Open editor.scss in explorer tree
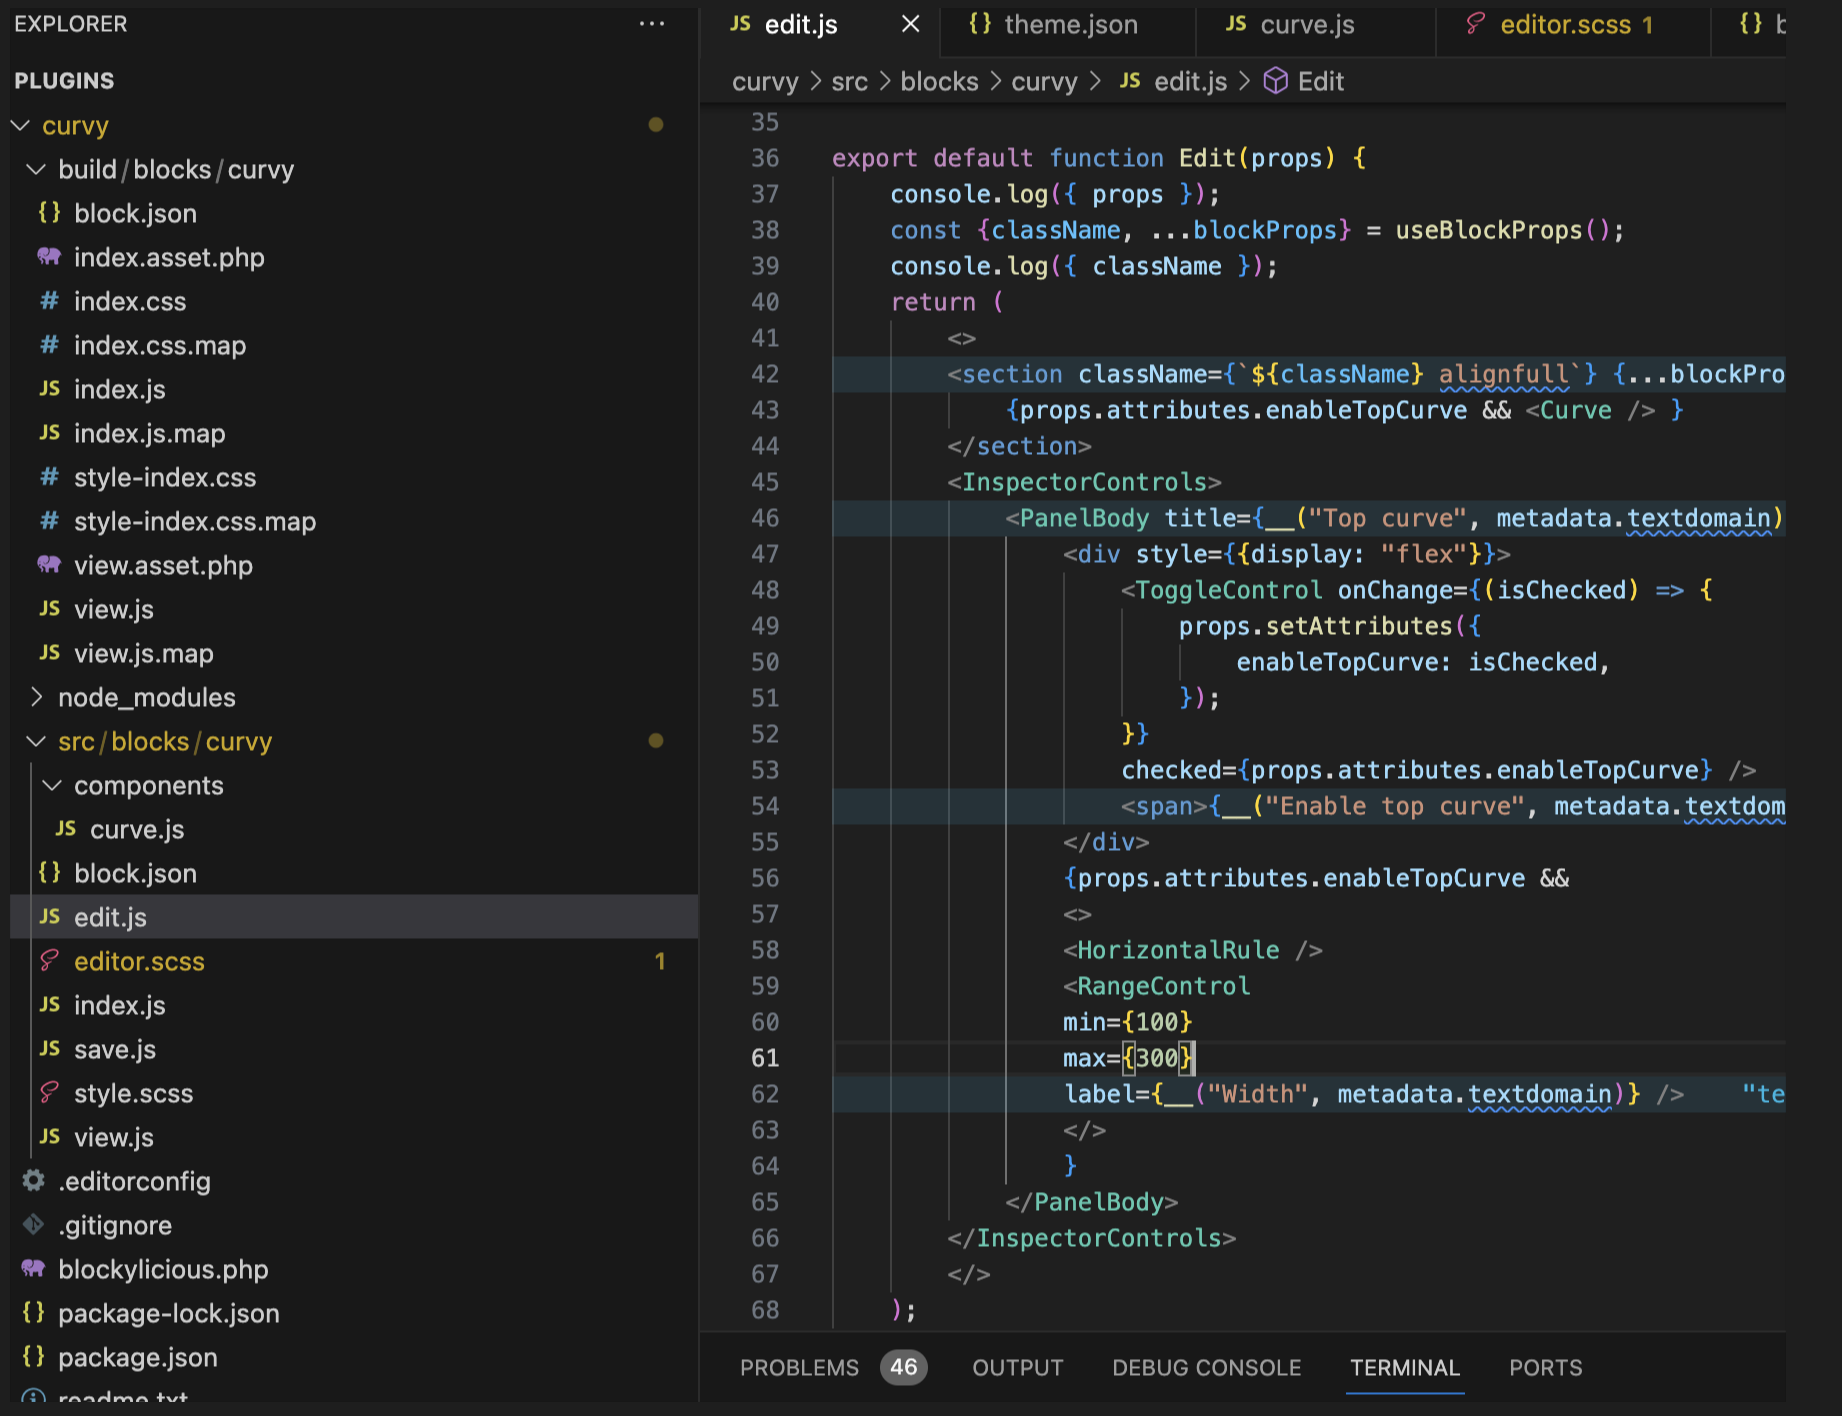 (354, 961)
